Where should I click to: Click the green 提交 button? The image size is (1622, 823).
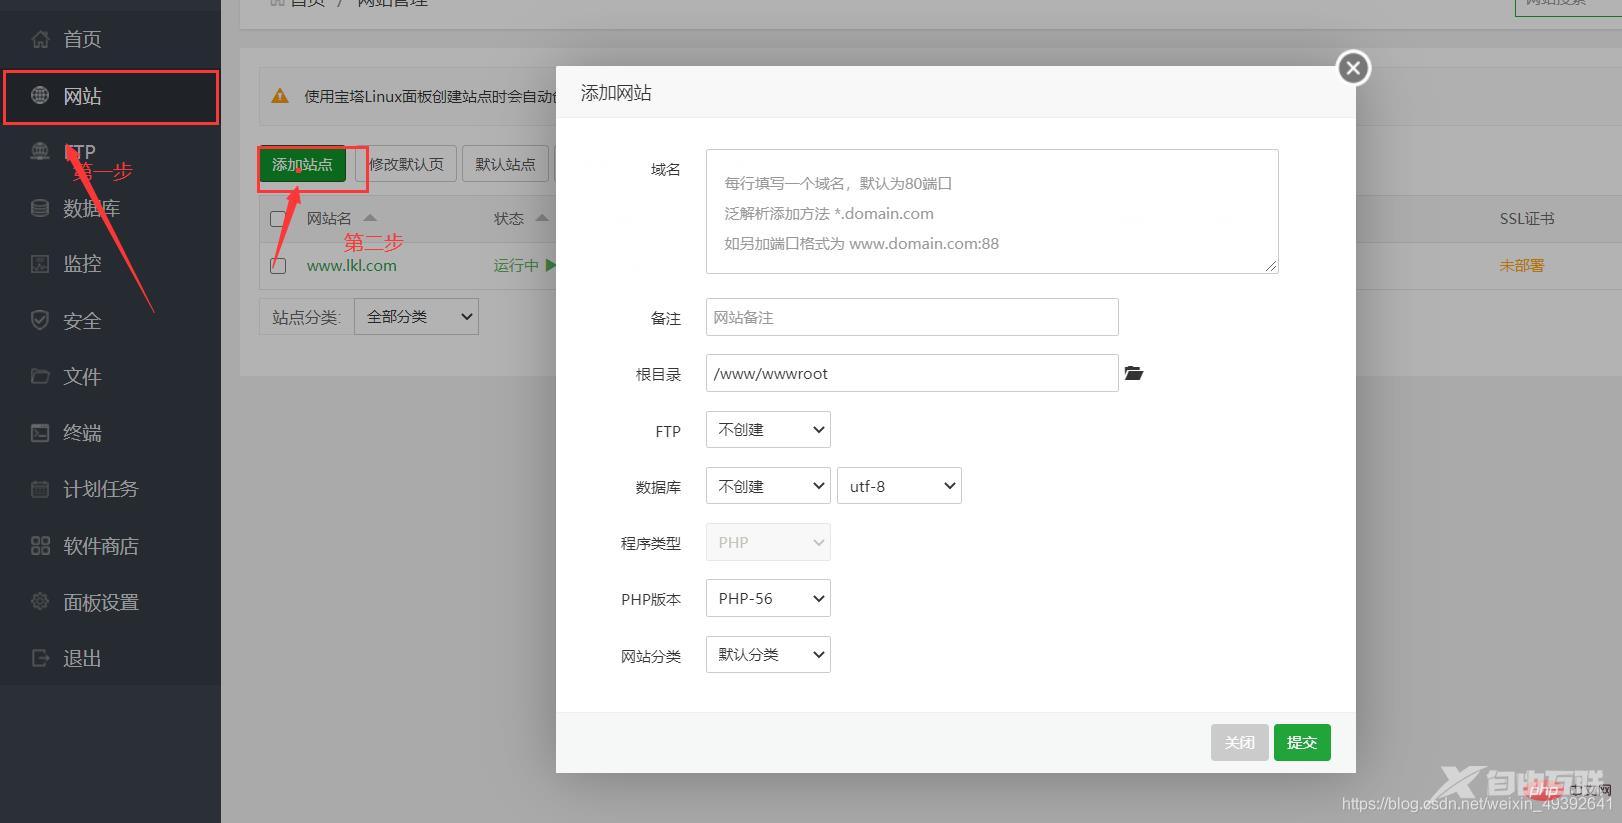(x=1302, y=742)
